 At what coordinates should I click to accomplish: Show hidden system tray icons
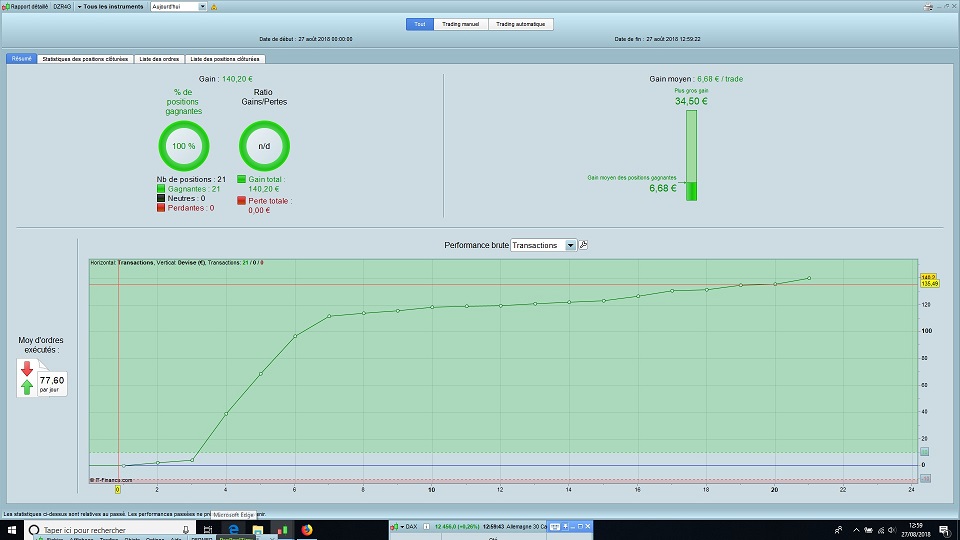point(856,530)
